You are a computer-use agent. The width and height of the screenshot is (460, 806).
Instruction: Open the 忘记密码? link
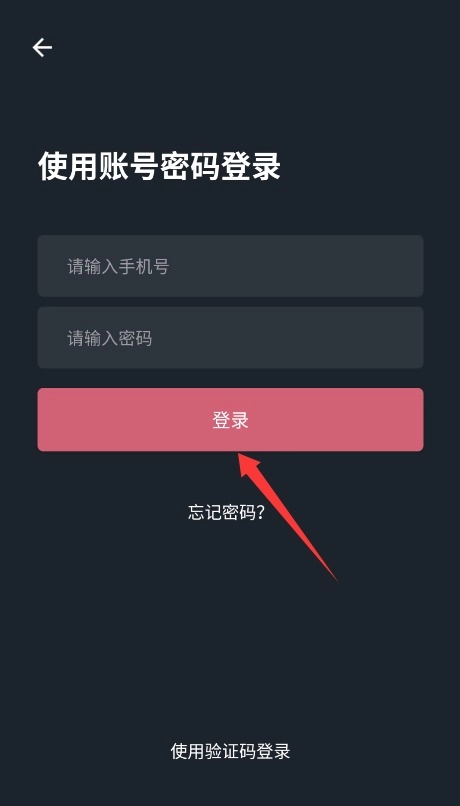click(226, 512)
